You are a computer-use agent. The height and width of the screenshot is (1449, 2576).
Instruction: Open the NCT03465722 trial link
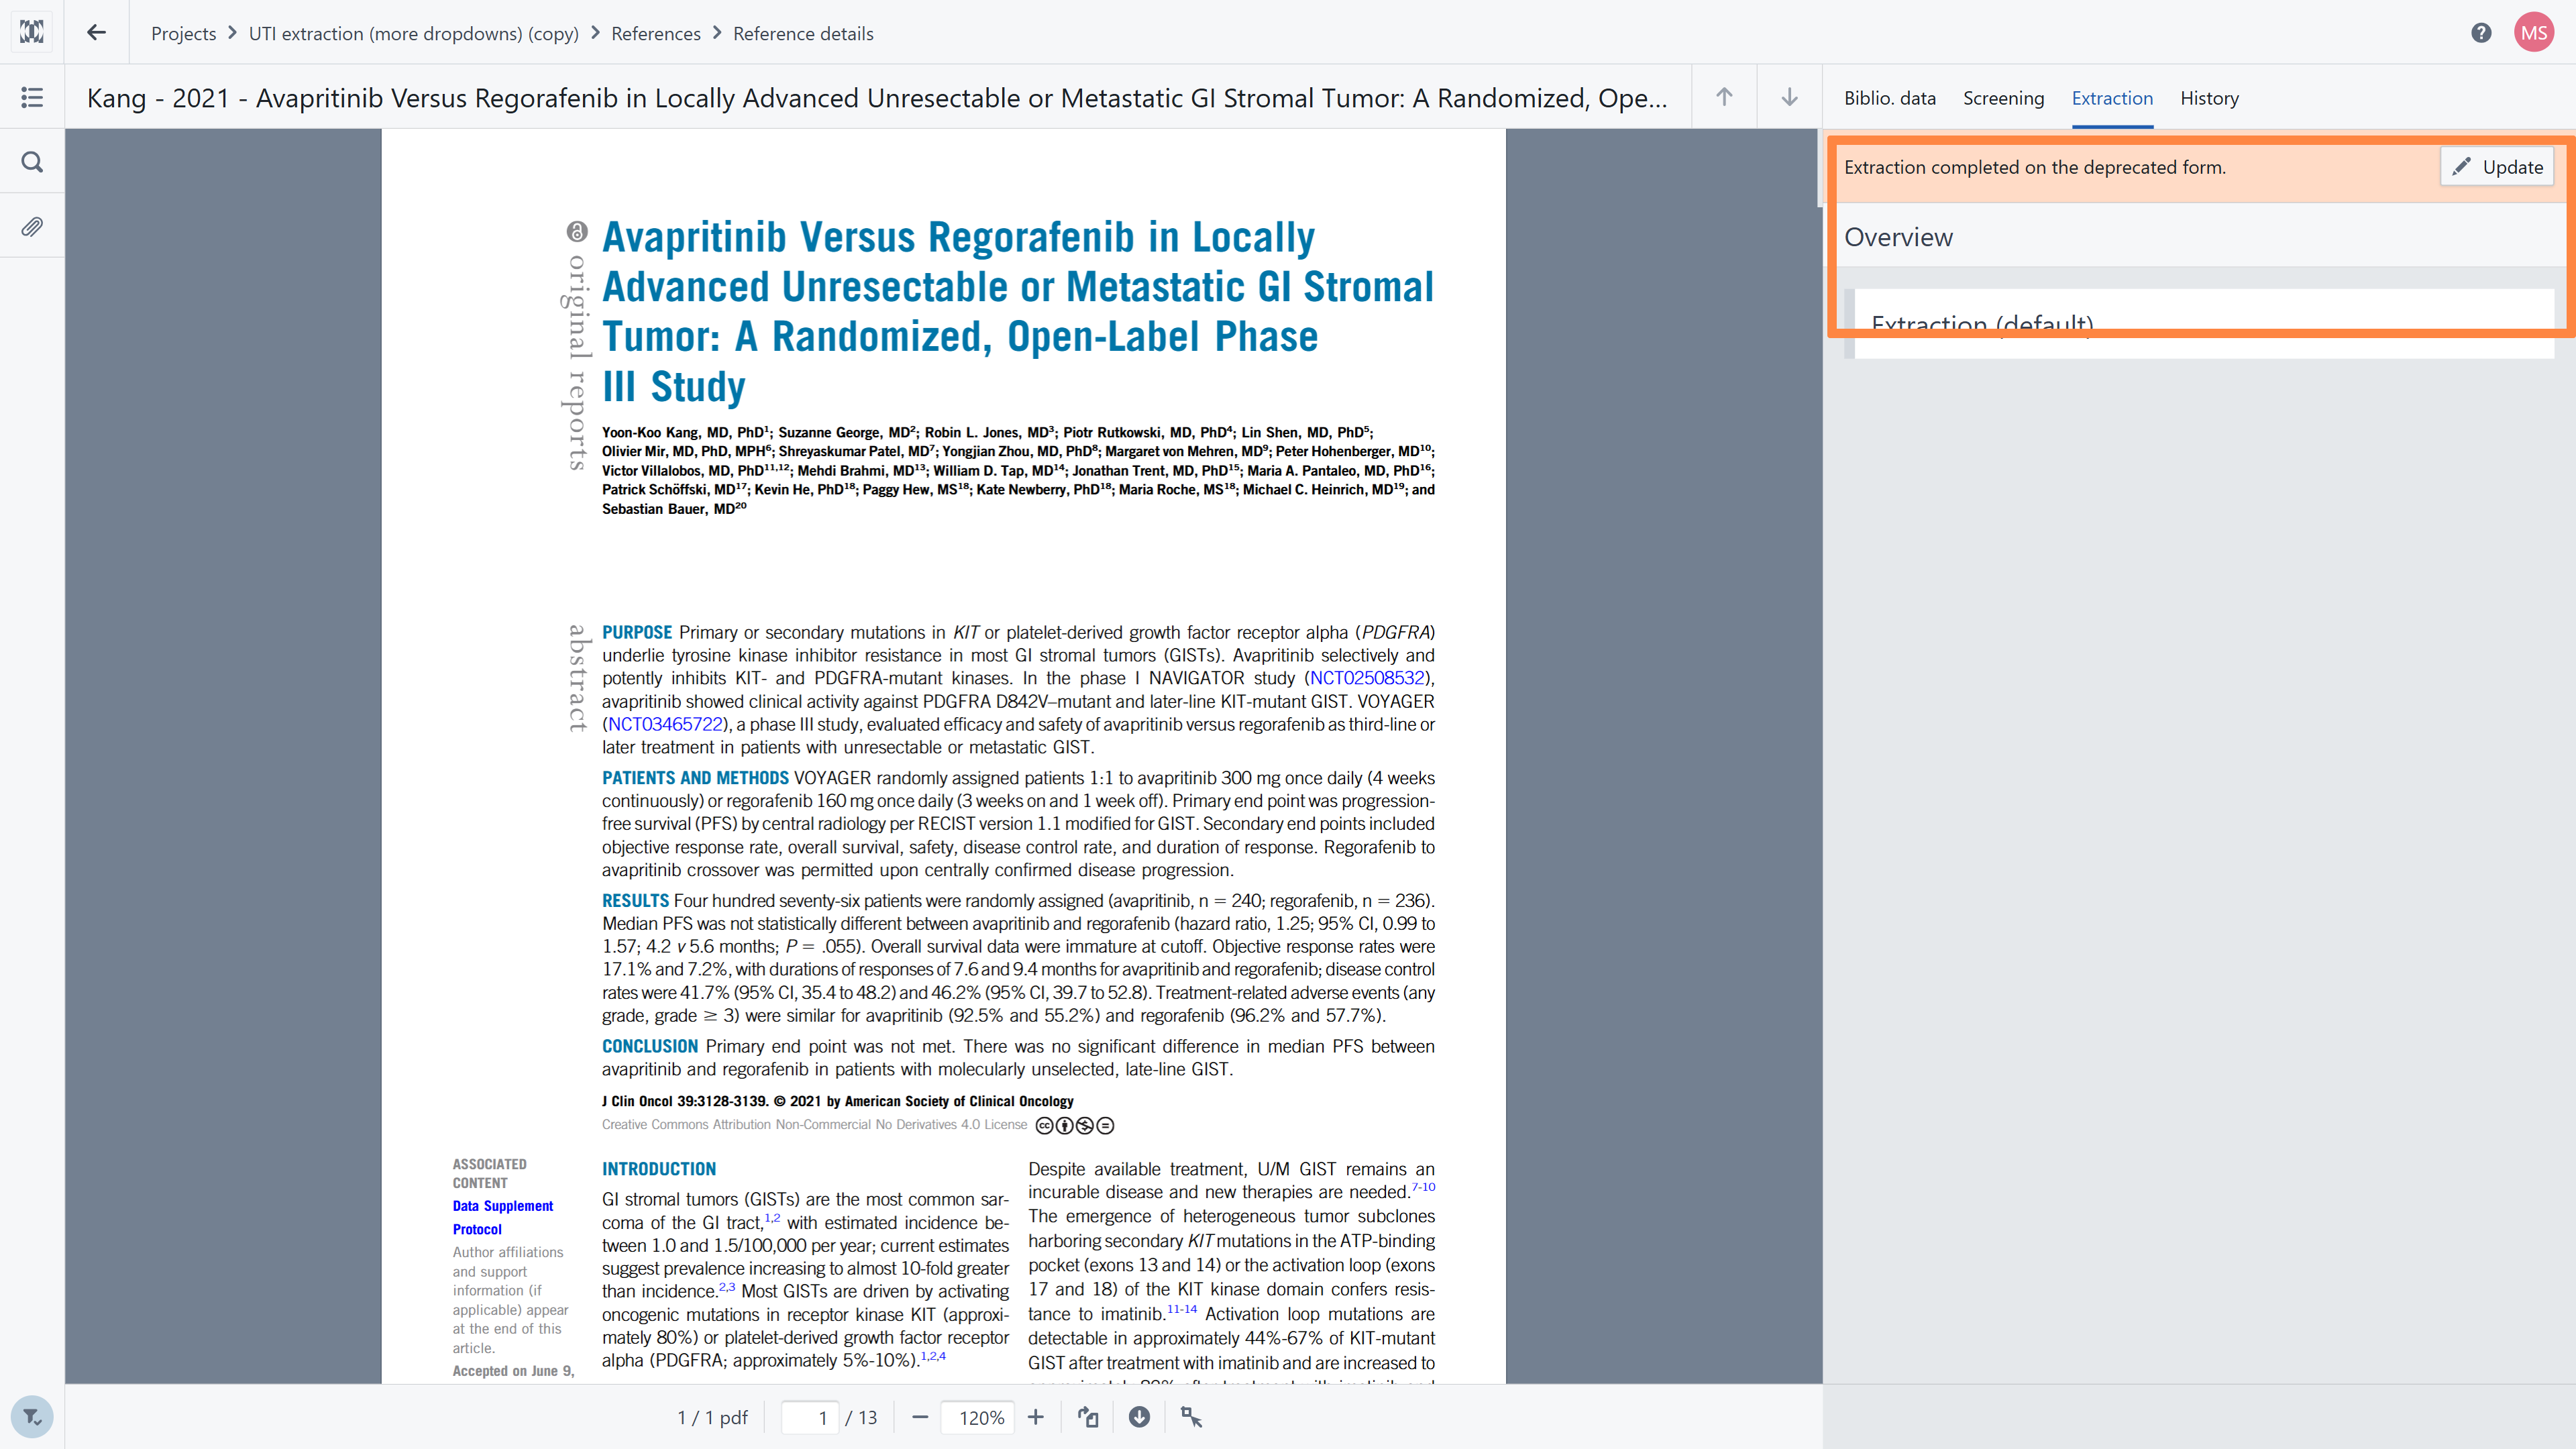(665, 724)
